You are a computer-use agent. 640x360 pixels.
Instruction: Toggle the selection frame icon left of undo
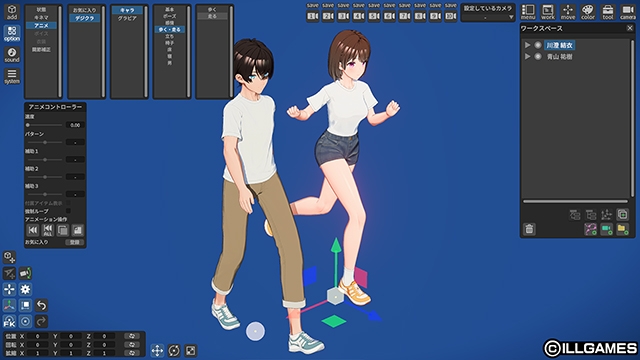tap(25, 305)
